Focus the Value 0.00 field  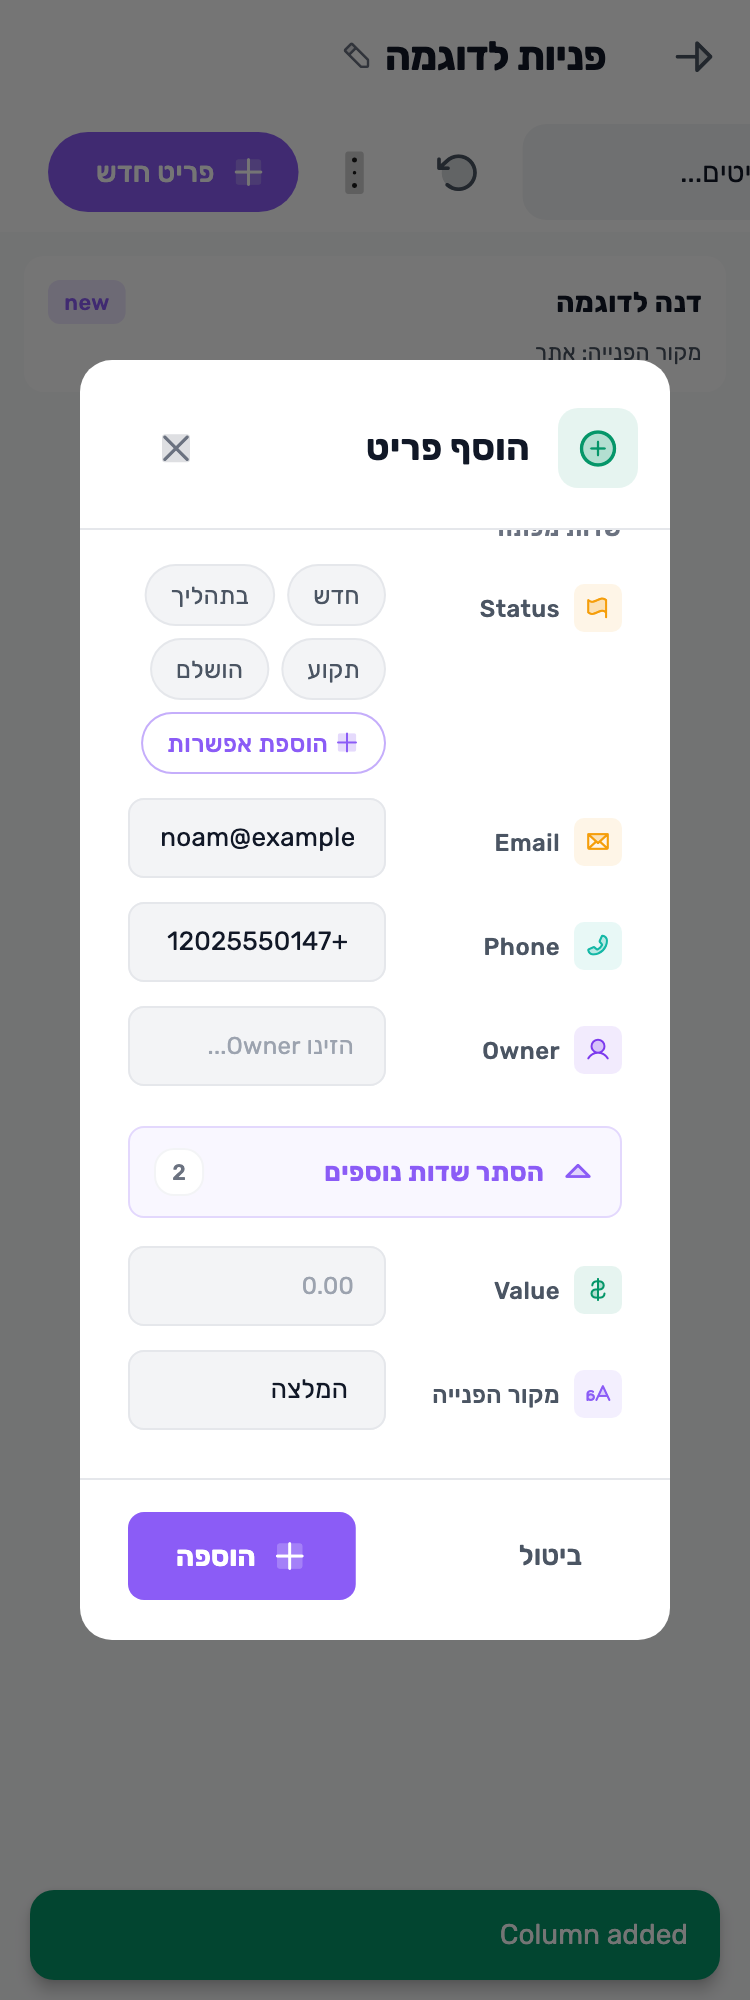tap(257, 1286)
